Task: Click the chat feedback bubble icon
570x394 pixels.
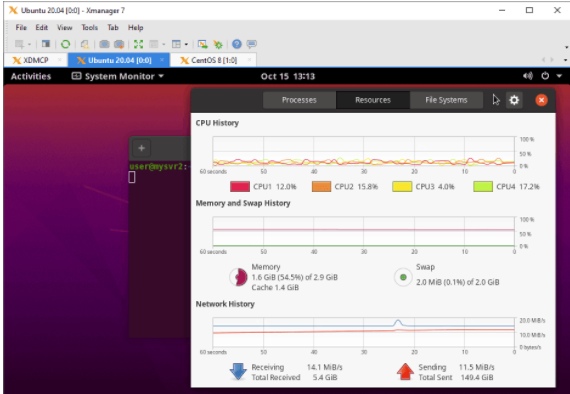Action: pos(252,44)
